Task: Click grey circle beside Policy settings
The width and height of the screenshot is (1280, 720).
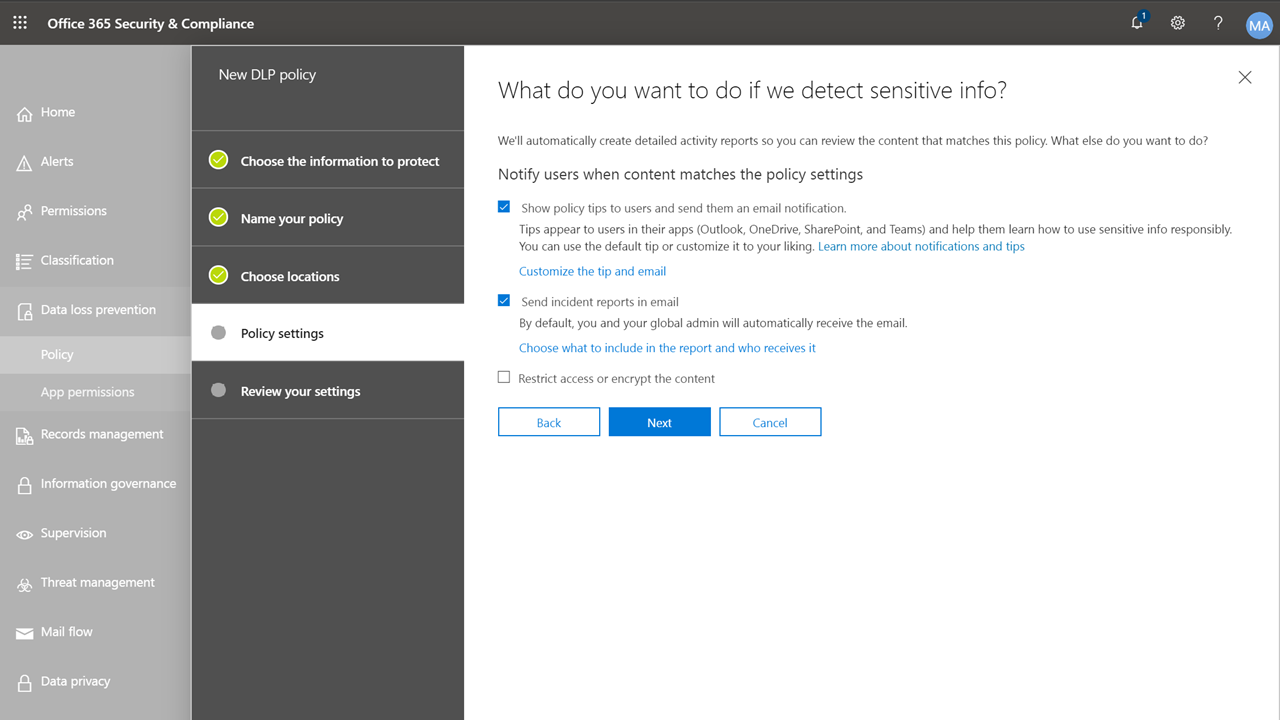Action: (x=218, y=333)
